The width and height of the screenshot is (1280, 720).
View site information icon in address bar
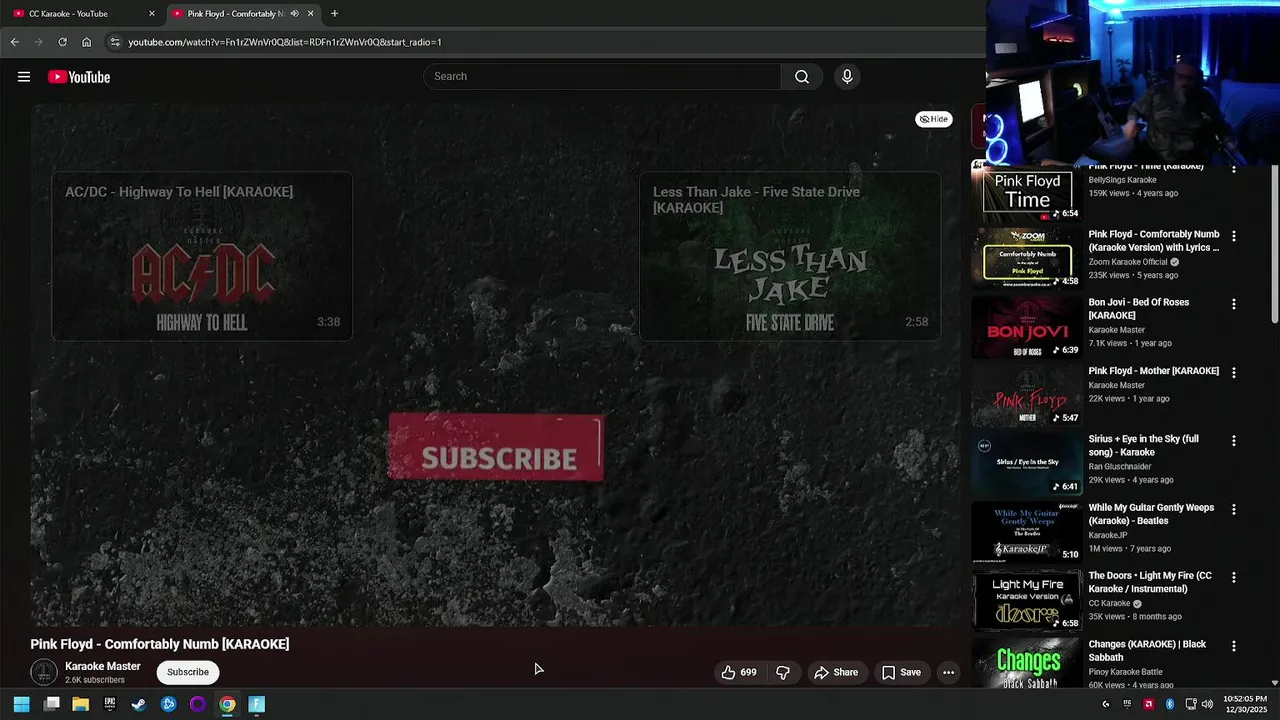pos(115,42)
